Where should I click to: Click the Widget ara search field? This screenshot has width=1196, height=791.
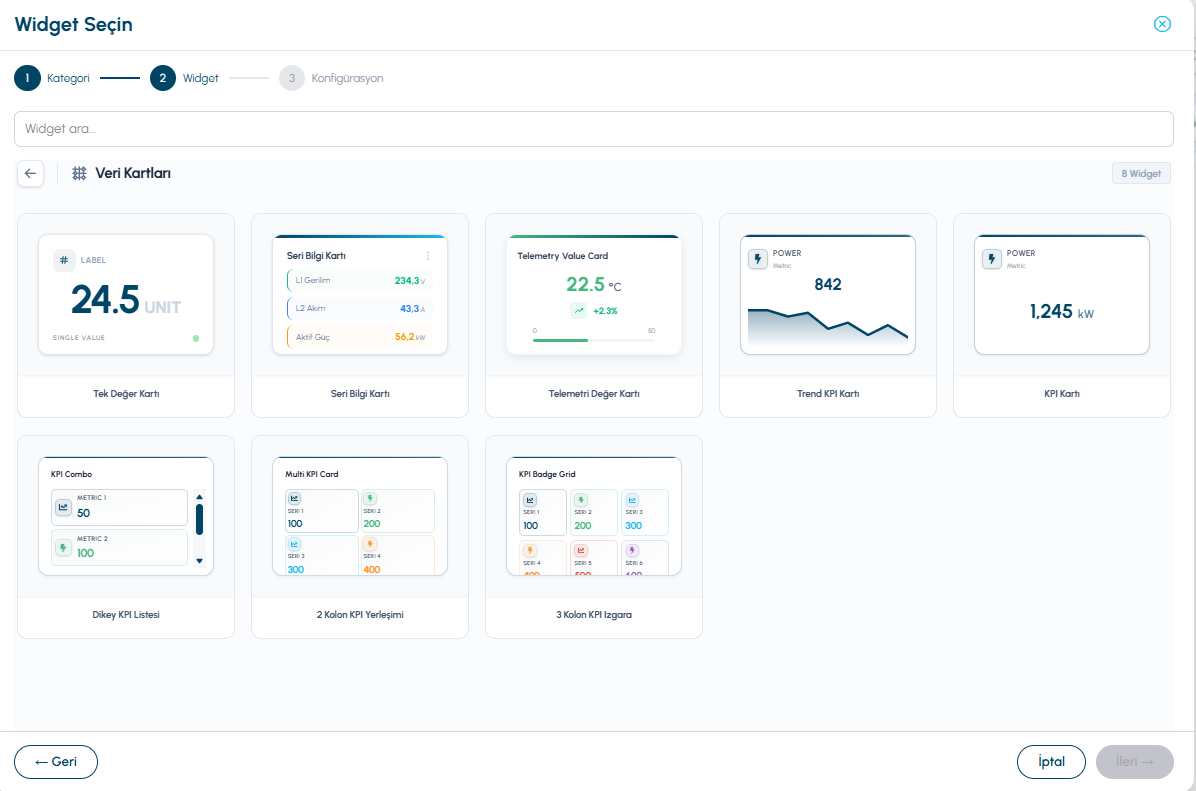[x=593, y=129]
